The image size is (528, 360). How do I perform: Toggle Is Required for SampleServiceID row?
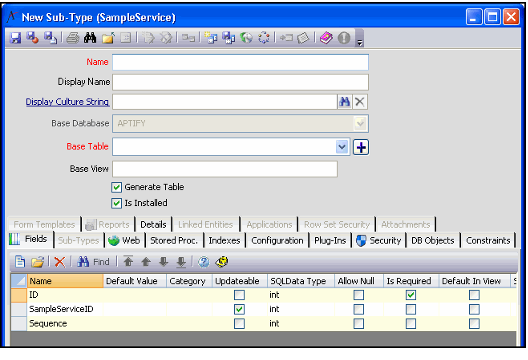pos(411,309)
